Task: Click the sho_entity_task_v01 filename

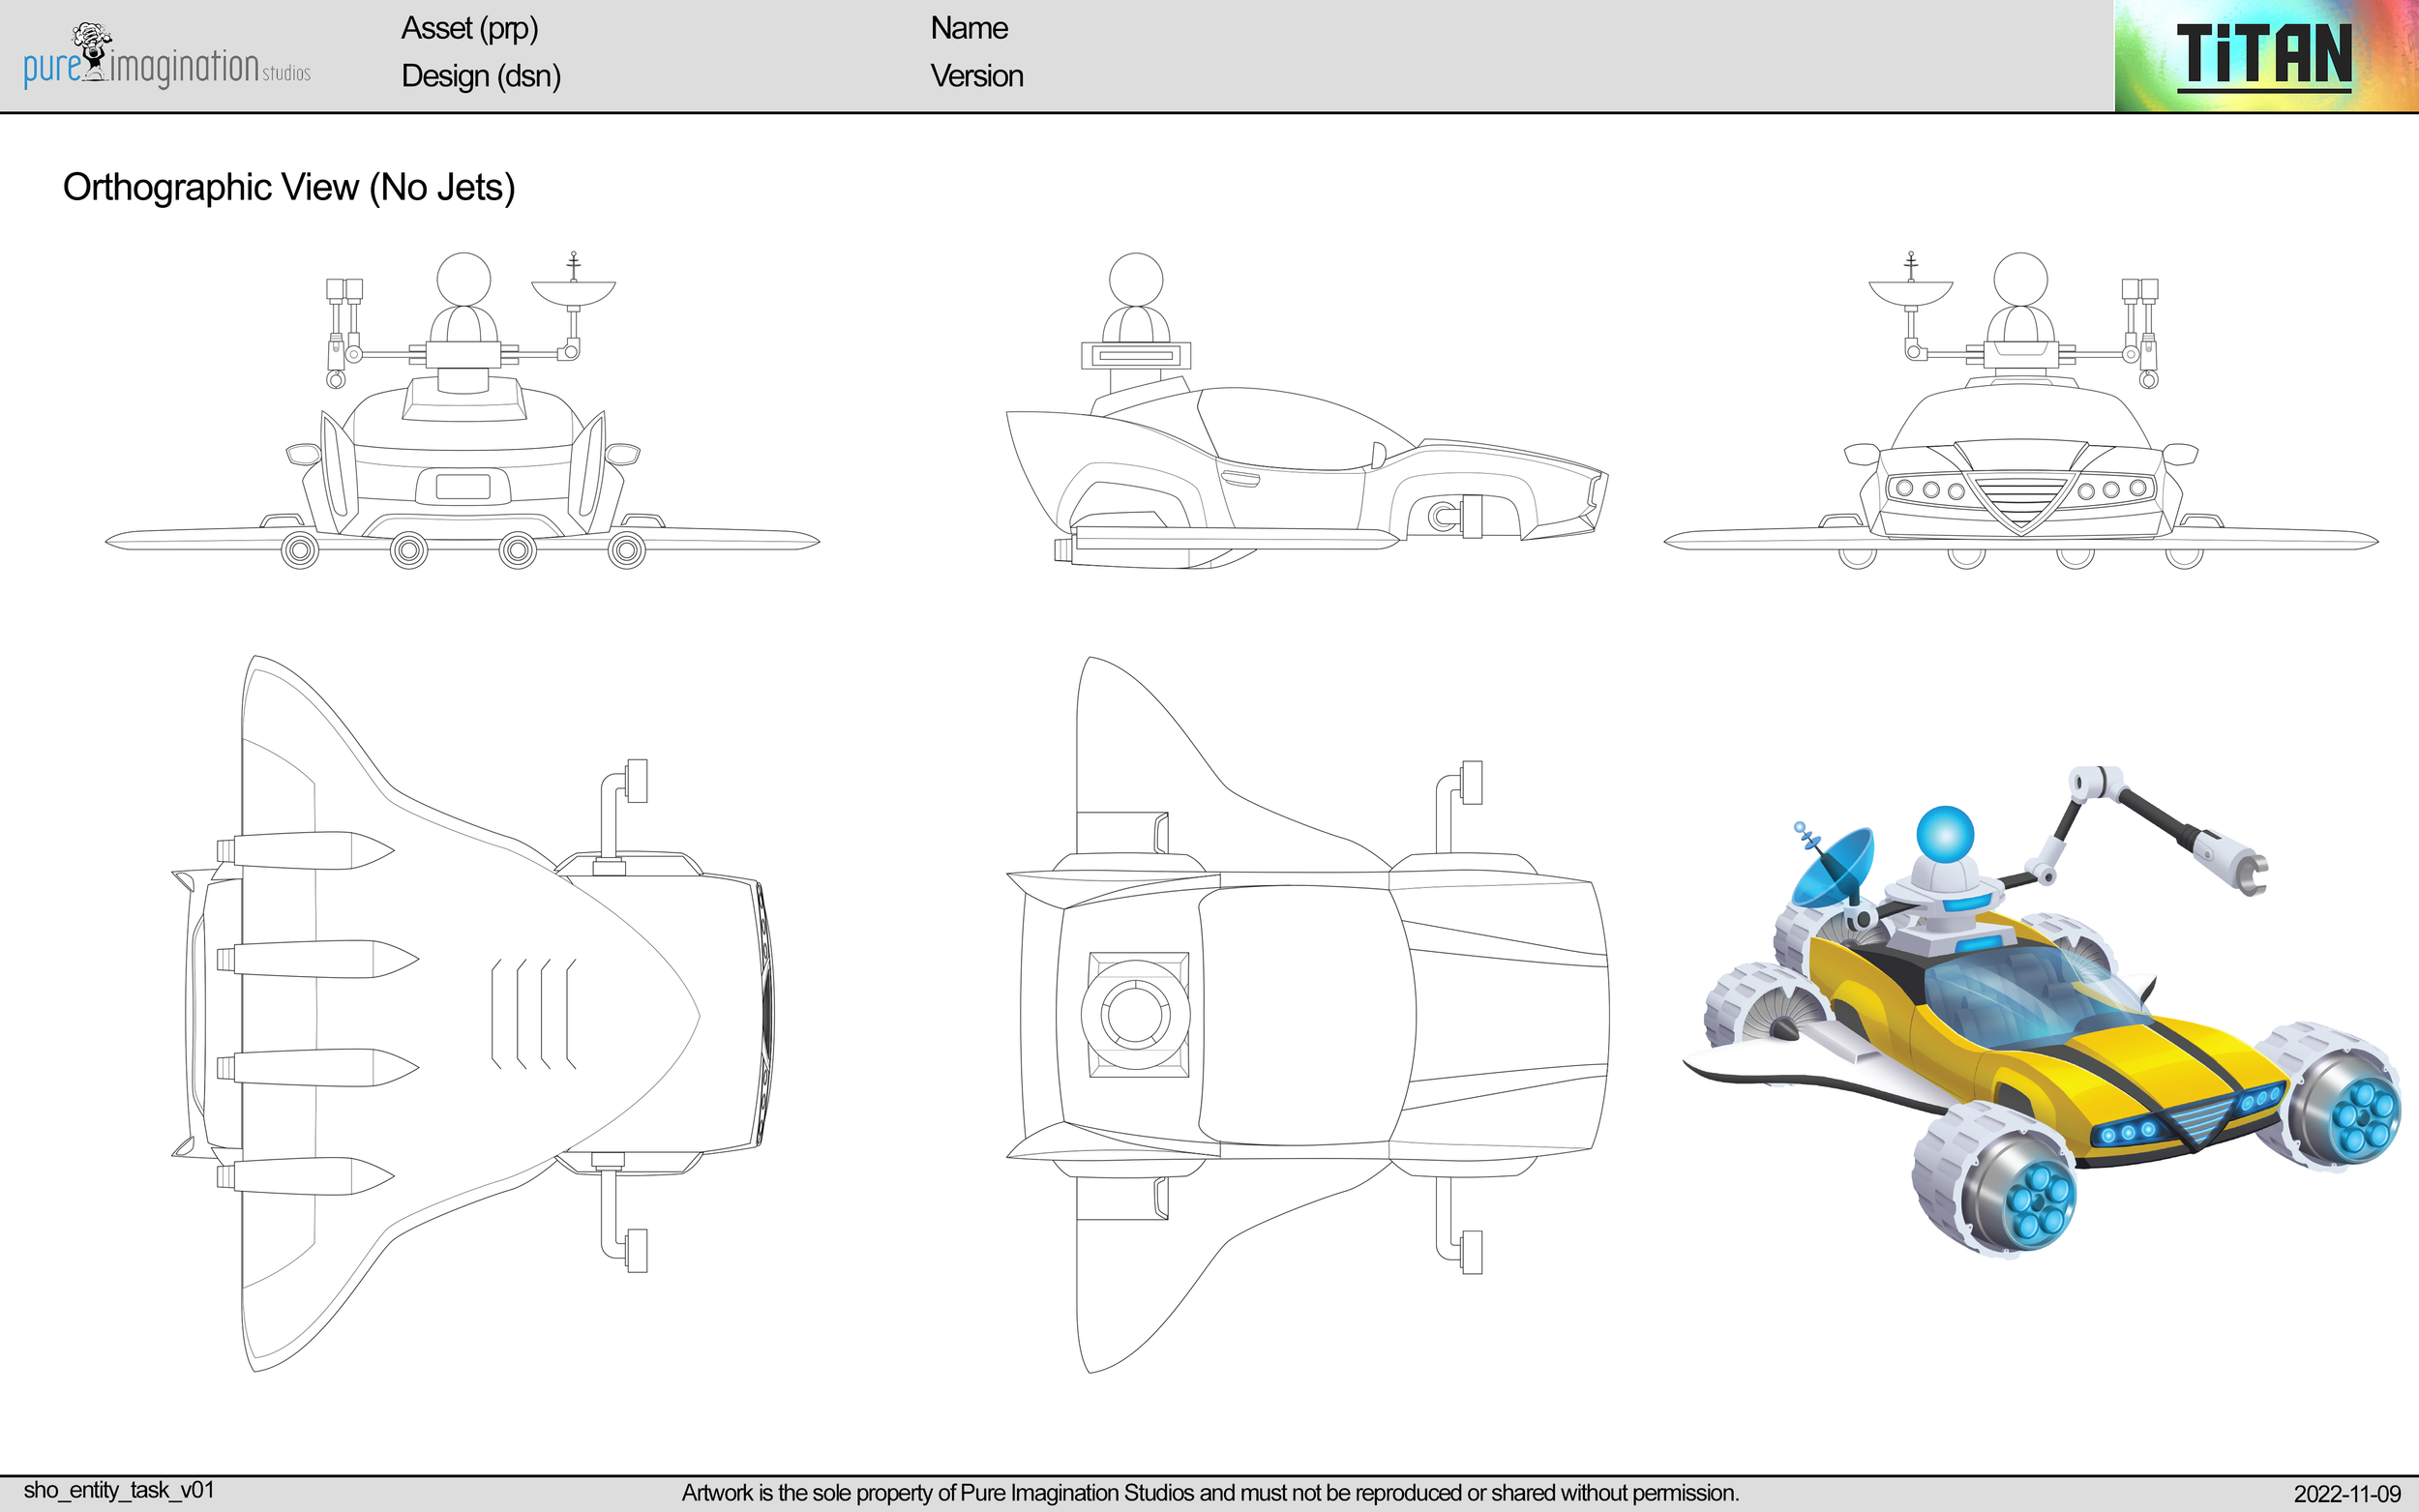Action: tap(120, 1490)
